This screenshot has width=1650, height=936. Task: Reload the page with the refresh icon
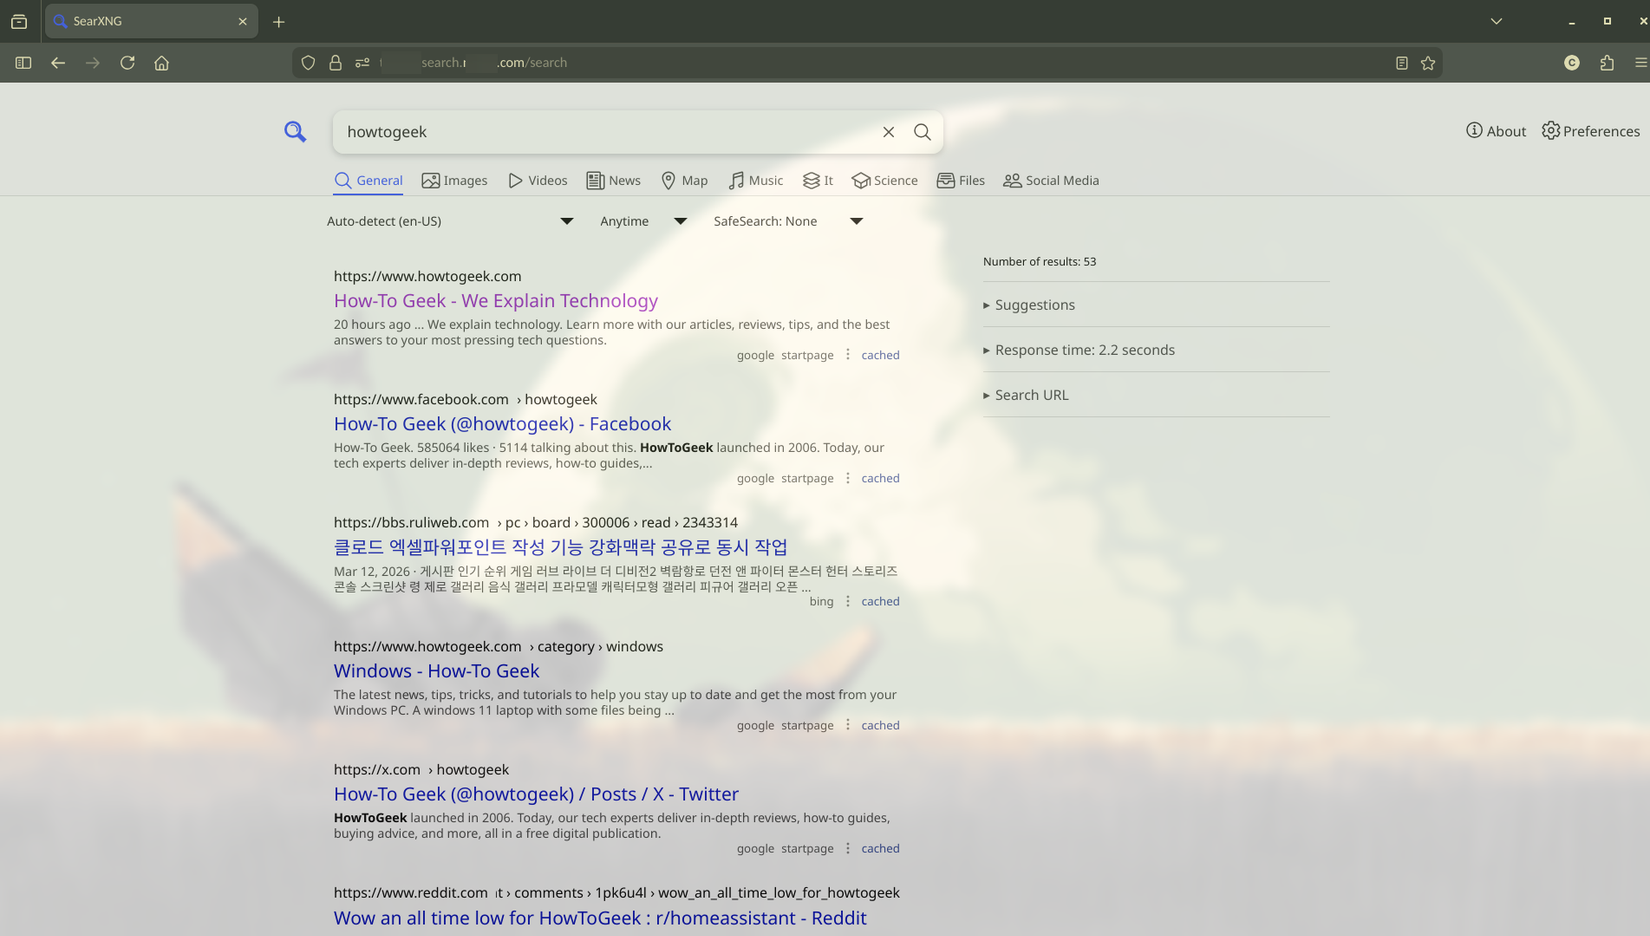[127, 62]
